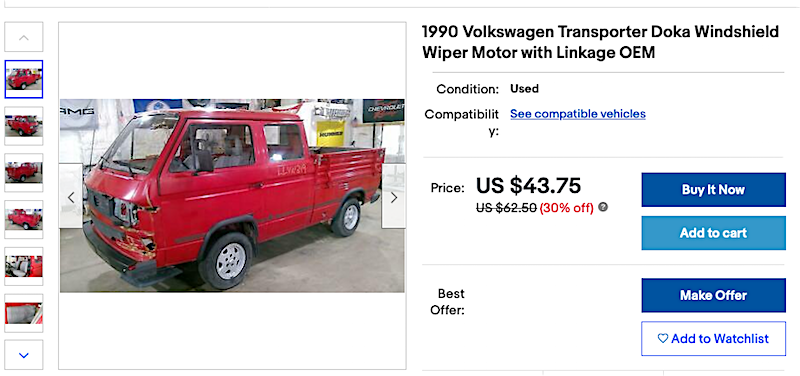Click the main red Volkswagen truck photo
The image size is (800, 376).
tap(232, 195)
